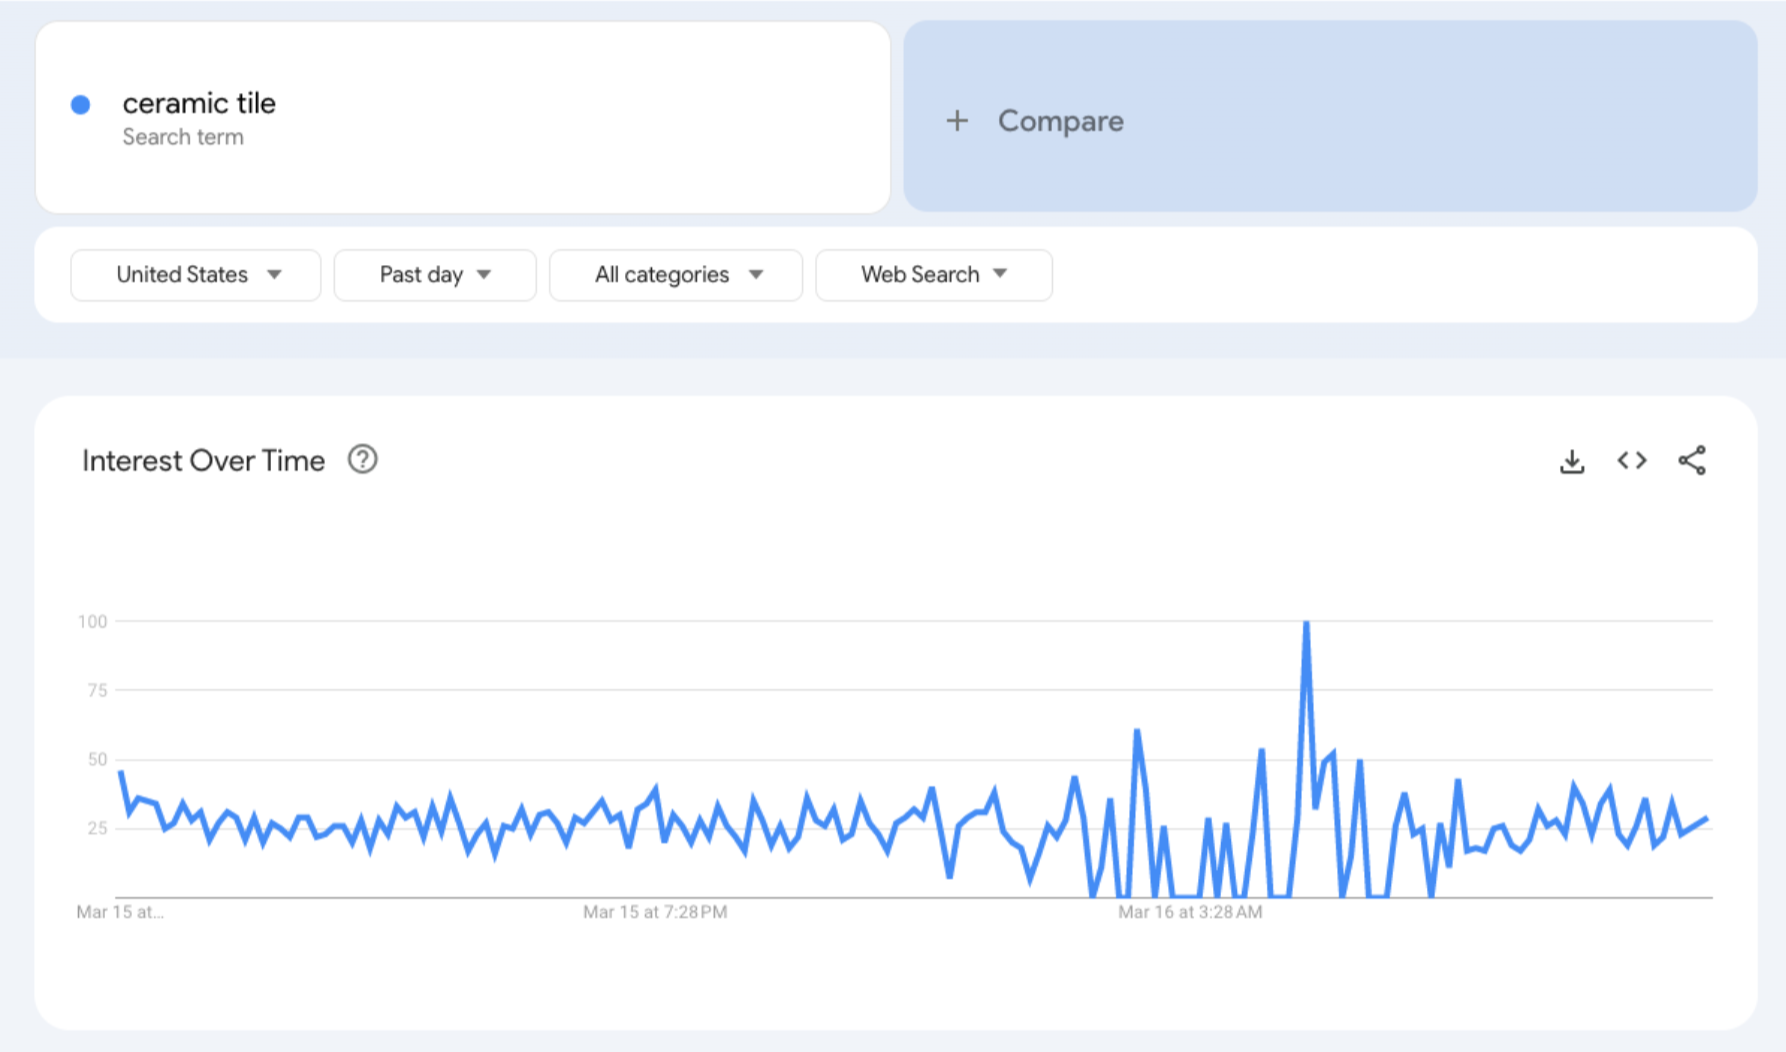Click the Mar 15 at 7:28 PM label
This screenshot has width=1786, height=1052.
click(x=655, y=912)
